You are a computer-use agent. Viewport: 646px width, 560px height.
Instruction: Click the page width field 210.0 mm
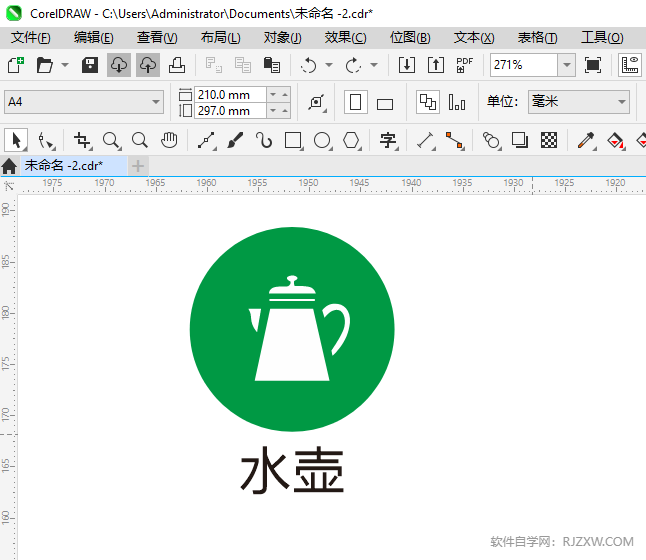tap(230, 95)
